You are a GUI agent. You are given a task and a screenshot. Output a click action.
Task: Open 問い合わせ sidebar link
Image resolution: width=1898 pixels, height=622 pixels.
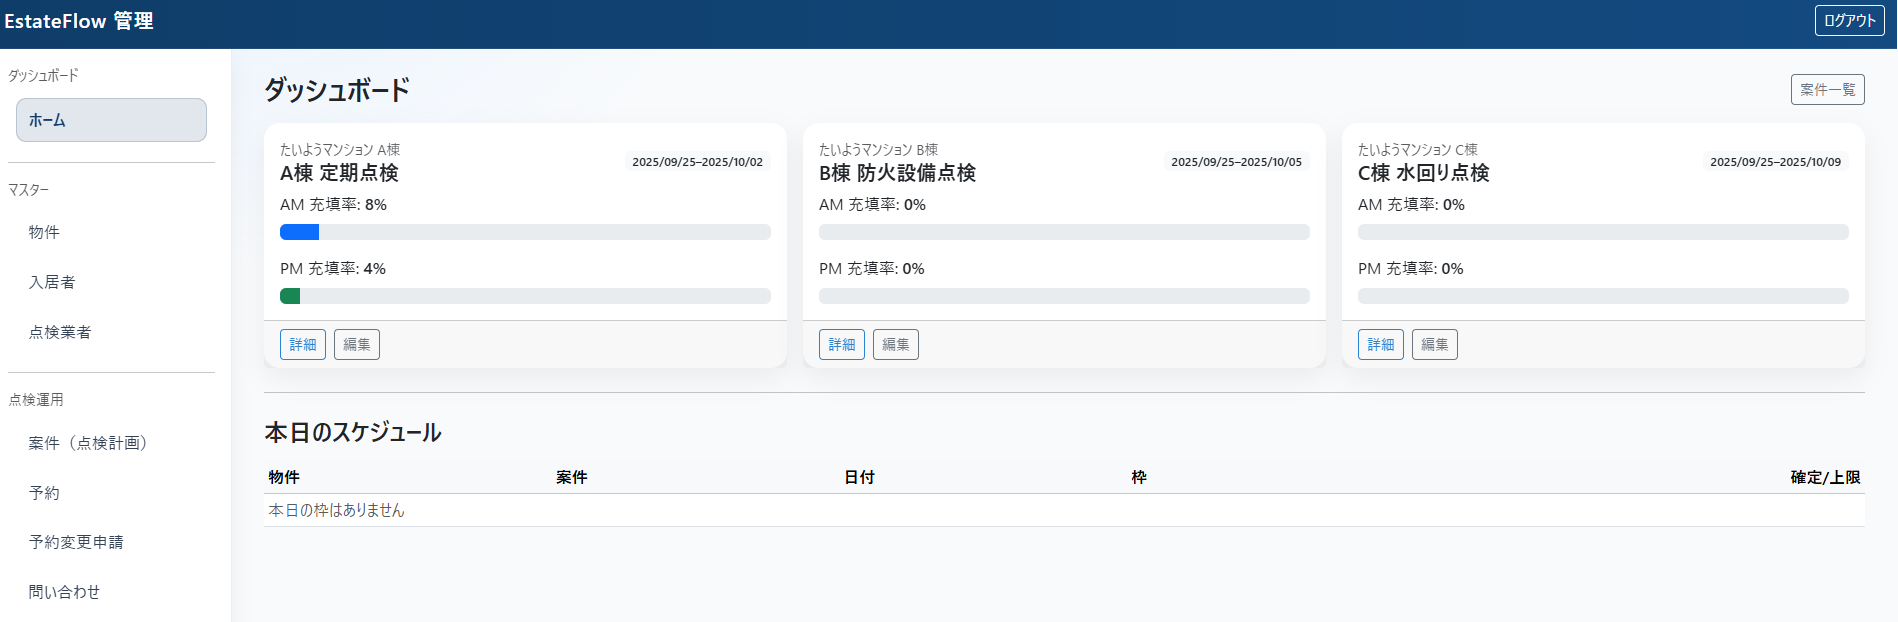tap(64, 592)
